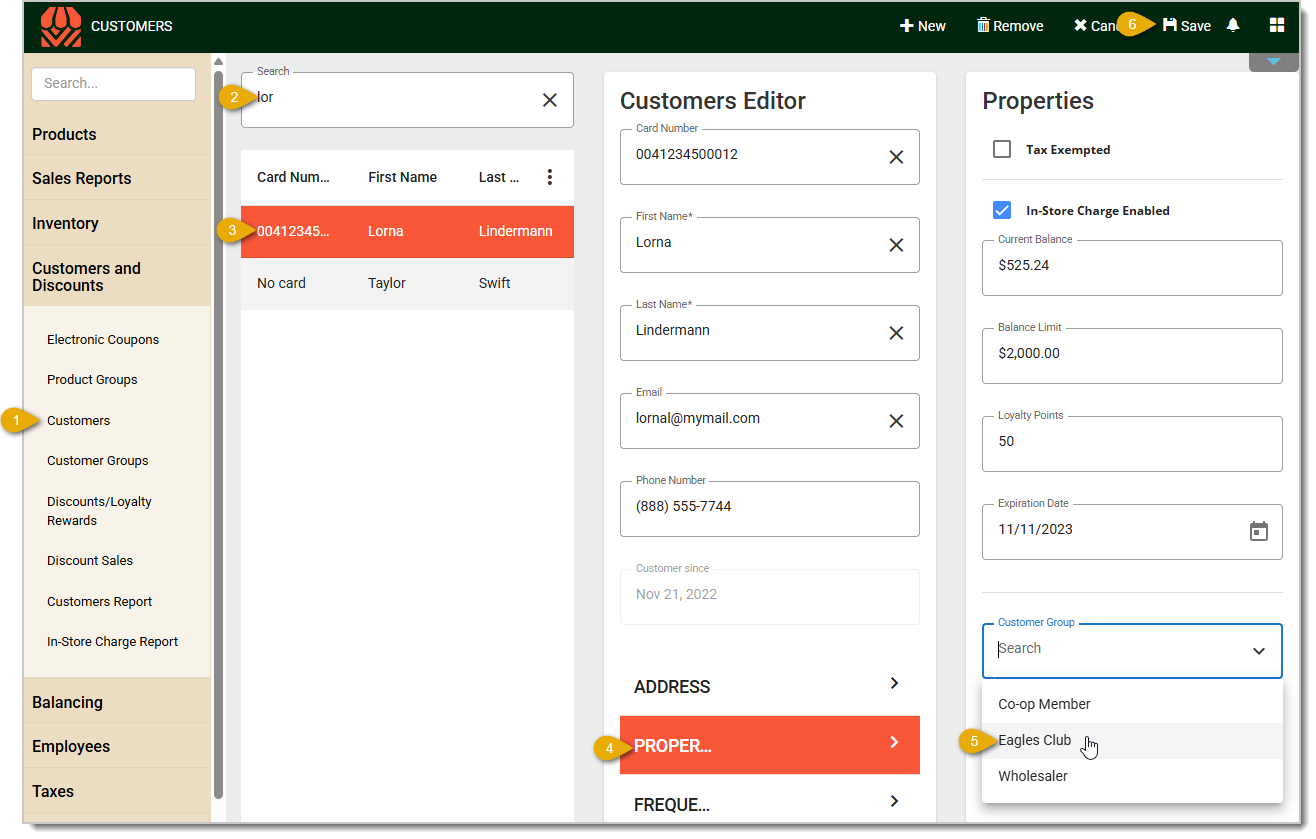
Task: Click the sidebar Search box
Action: (x=113, y=84)
